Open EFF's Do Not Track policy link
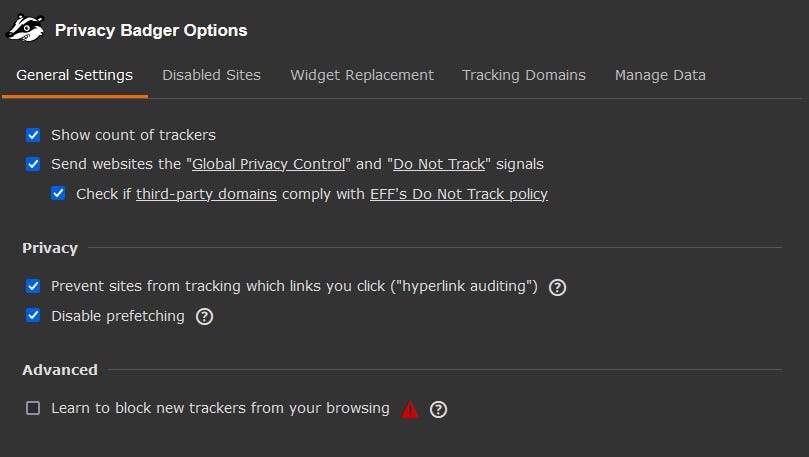Screen dimensions: 809x457 coord(459,194)
